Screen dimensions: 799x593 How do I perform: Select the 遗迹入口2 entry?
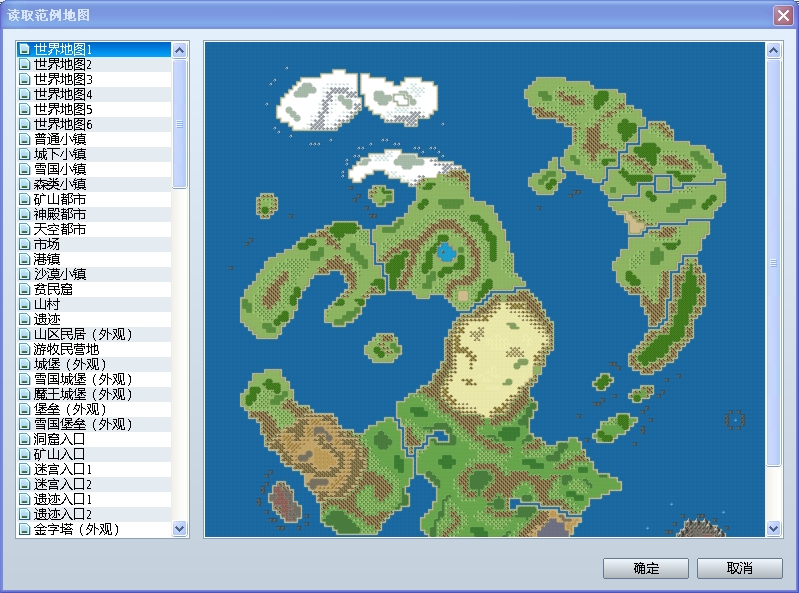94,514
